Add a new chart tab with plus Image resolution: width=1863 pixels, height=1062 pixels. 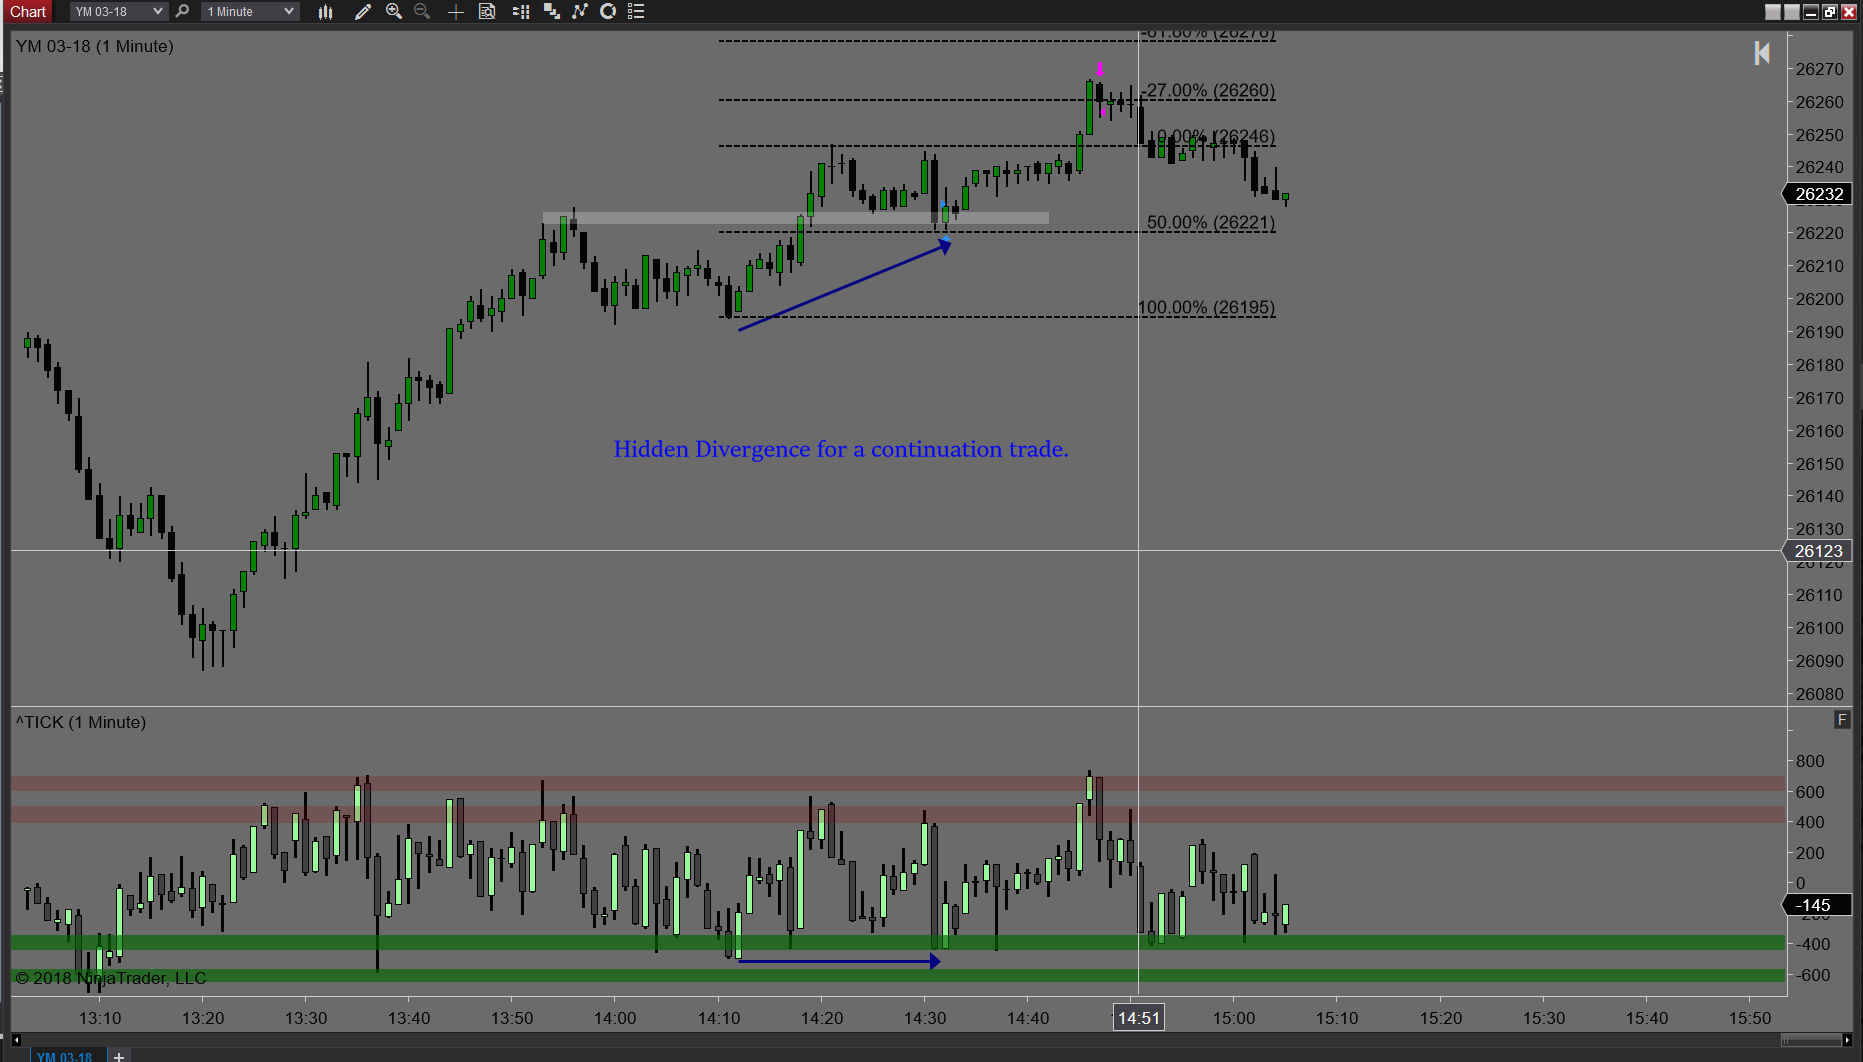point(118,1056)
